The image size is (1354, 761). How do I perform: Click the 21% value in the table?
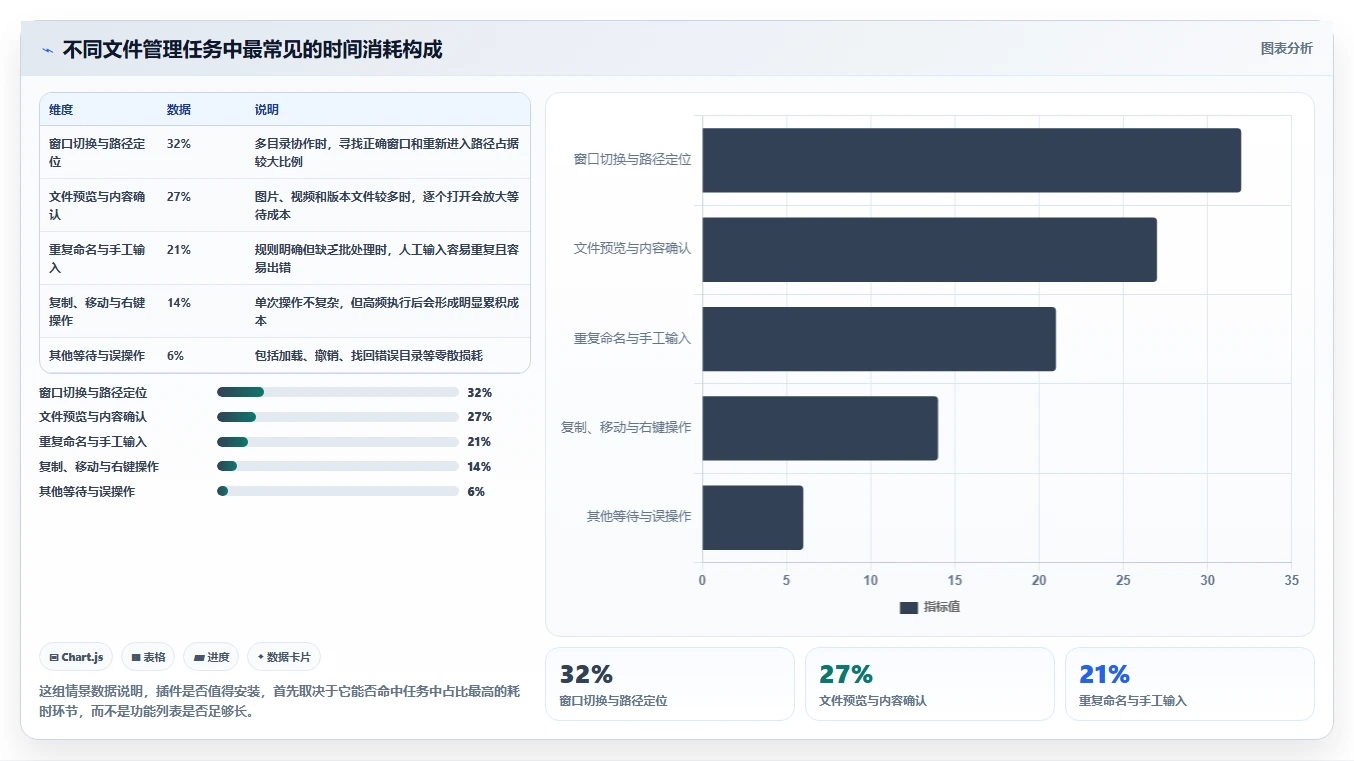(x=179, y=250)
